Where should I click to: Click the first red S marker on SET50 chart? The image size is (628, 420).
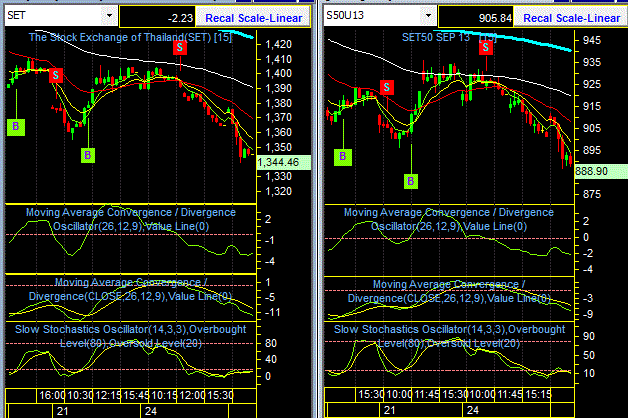pyautogui.click(x=386, y=87)
